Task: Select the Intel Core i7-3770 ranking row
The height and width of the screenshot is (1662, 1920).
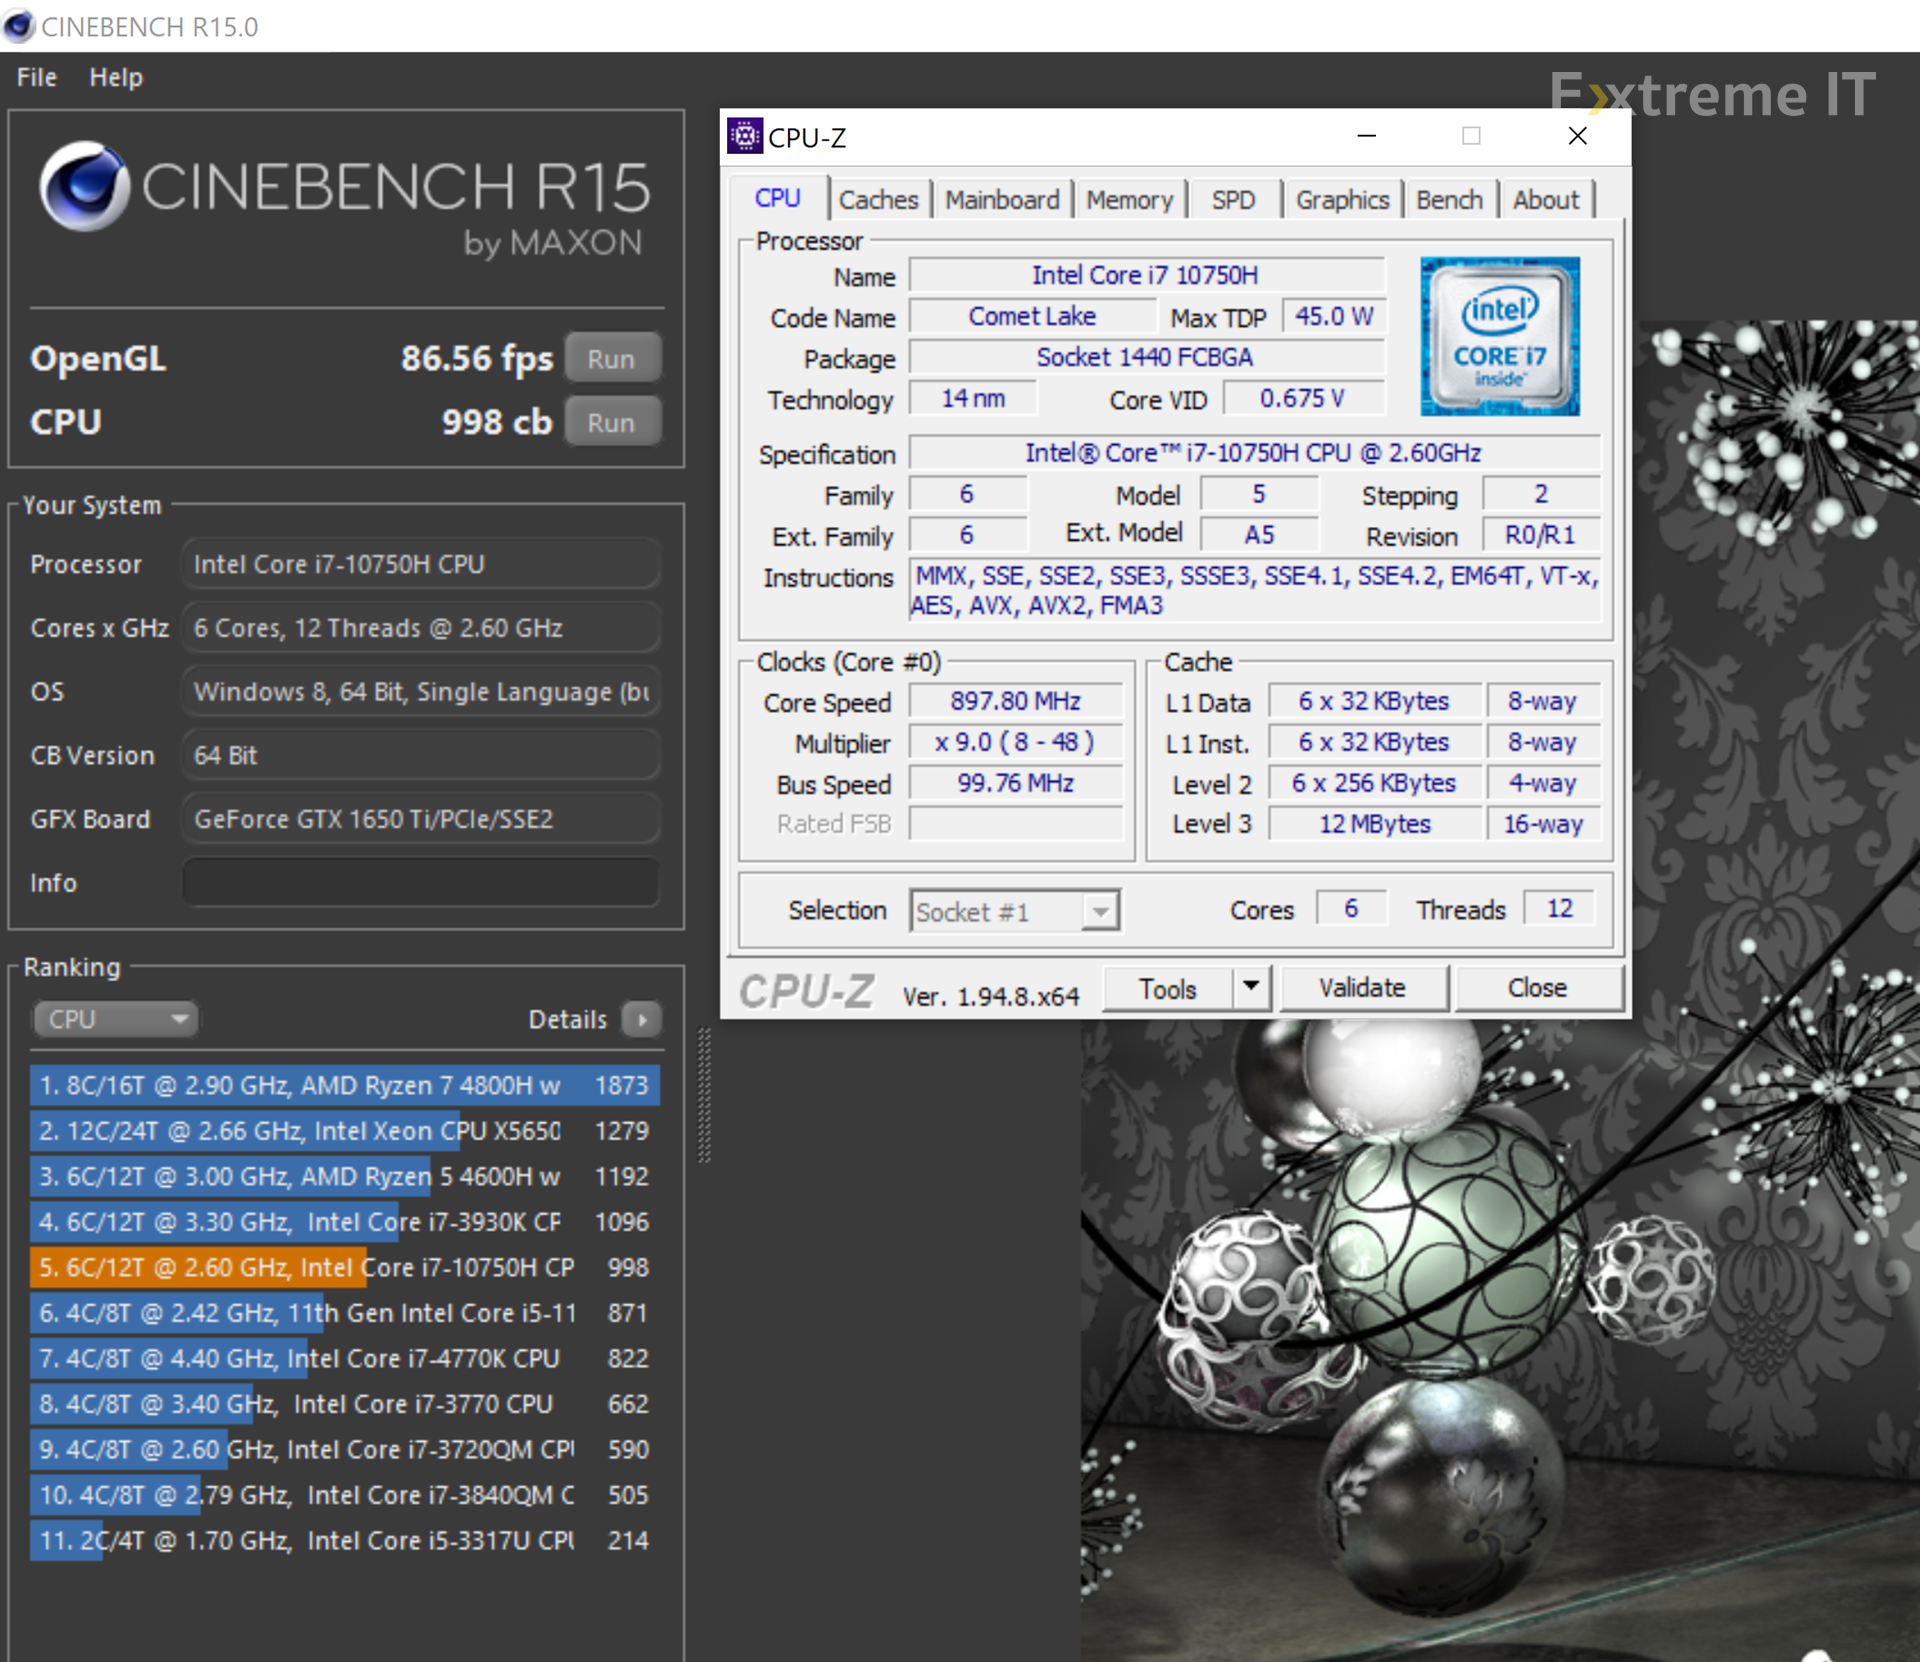Action: pos(345,1404)
